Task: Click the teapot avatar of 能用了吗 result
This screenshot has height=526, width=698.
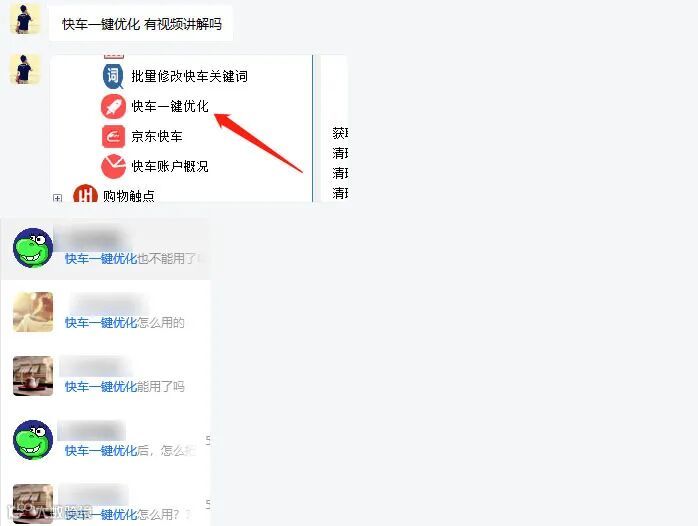Action: click(x=33, y=376)
